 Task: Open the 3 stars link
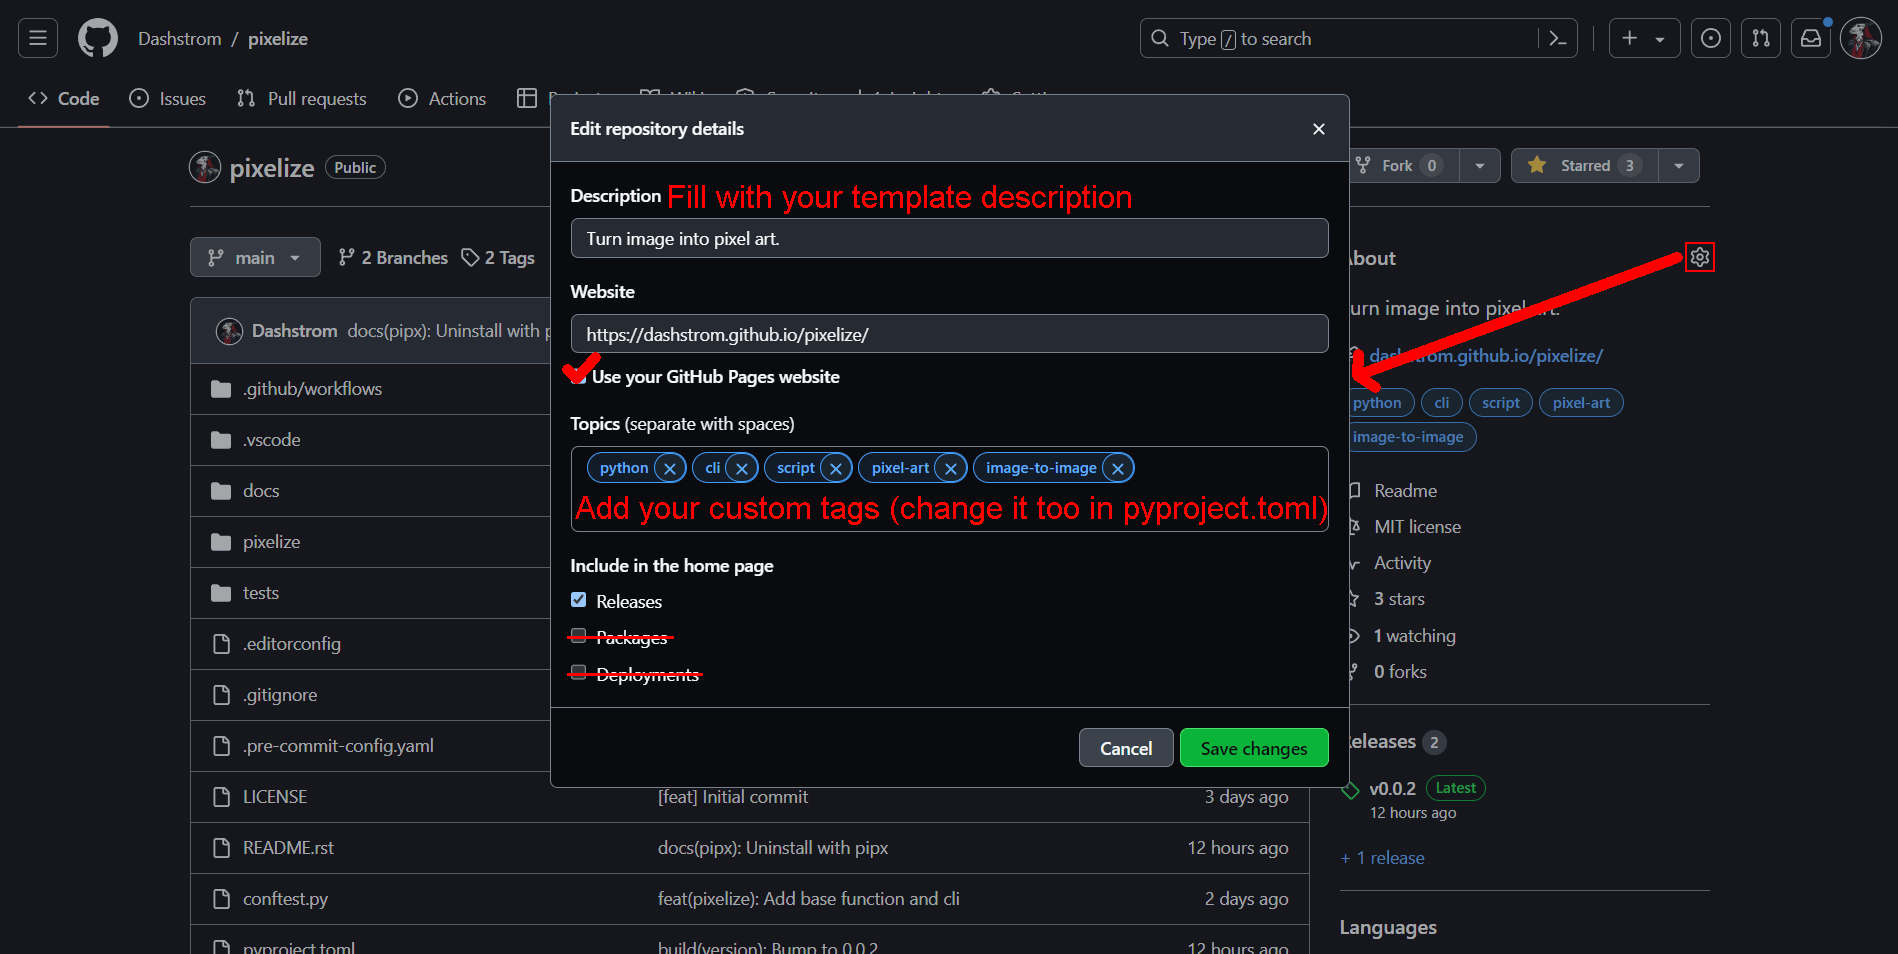click(x=1399, y=599)
